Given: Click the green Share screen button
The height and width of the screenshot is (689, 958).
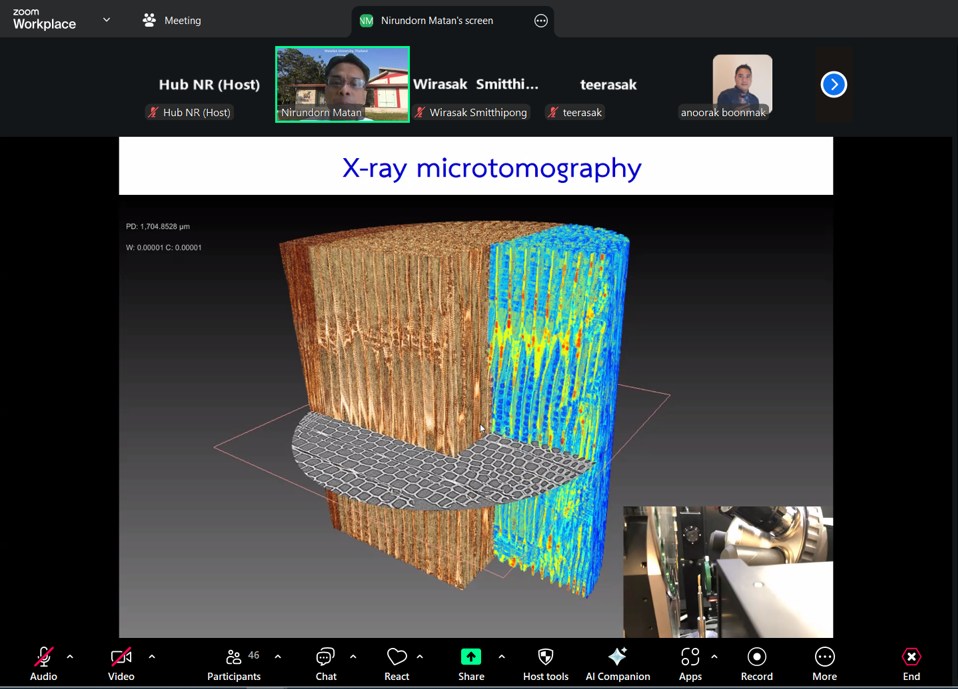Looking at the screenshot, I should click(471, 663).
